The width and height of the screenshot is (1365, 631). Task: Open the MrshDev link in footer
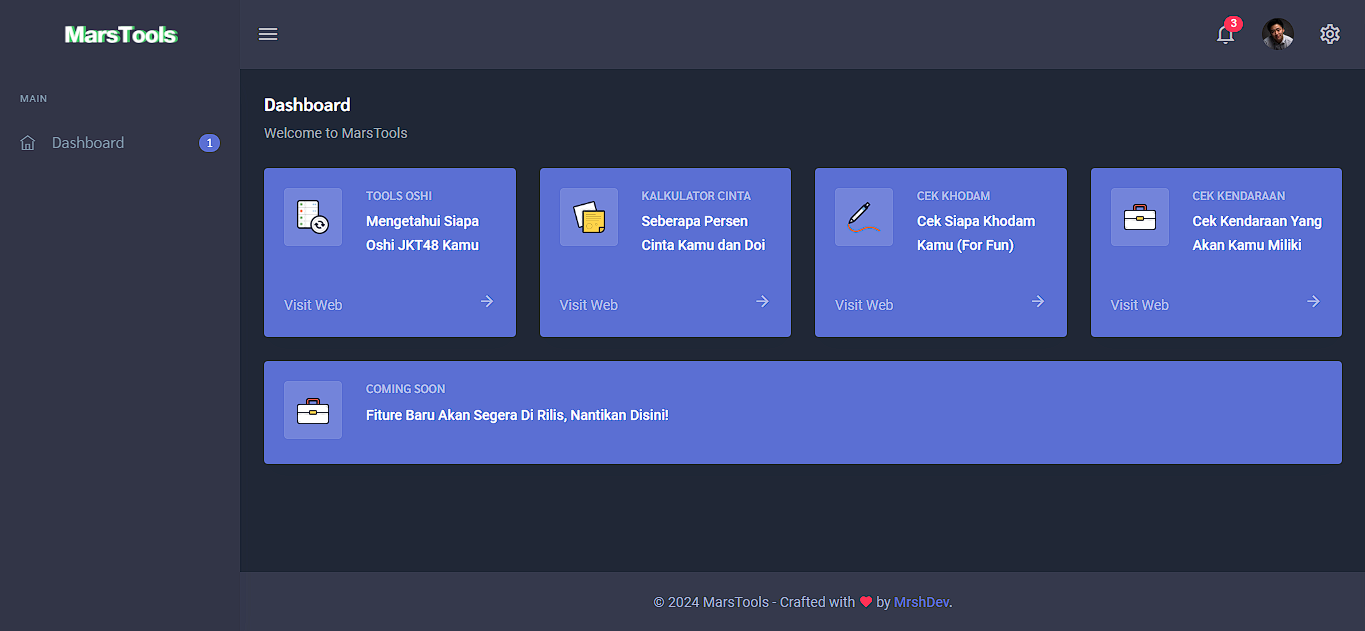coord(921,602)
